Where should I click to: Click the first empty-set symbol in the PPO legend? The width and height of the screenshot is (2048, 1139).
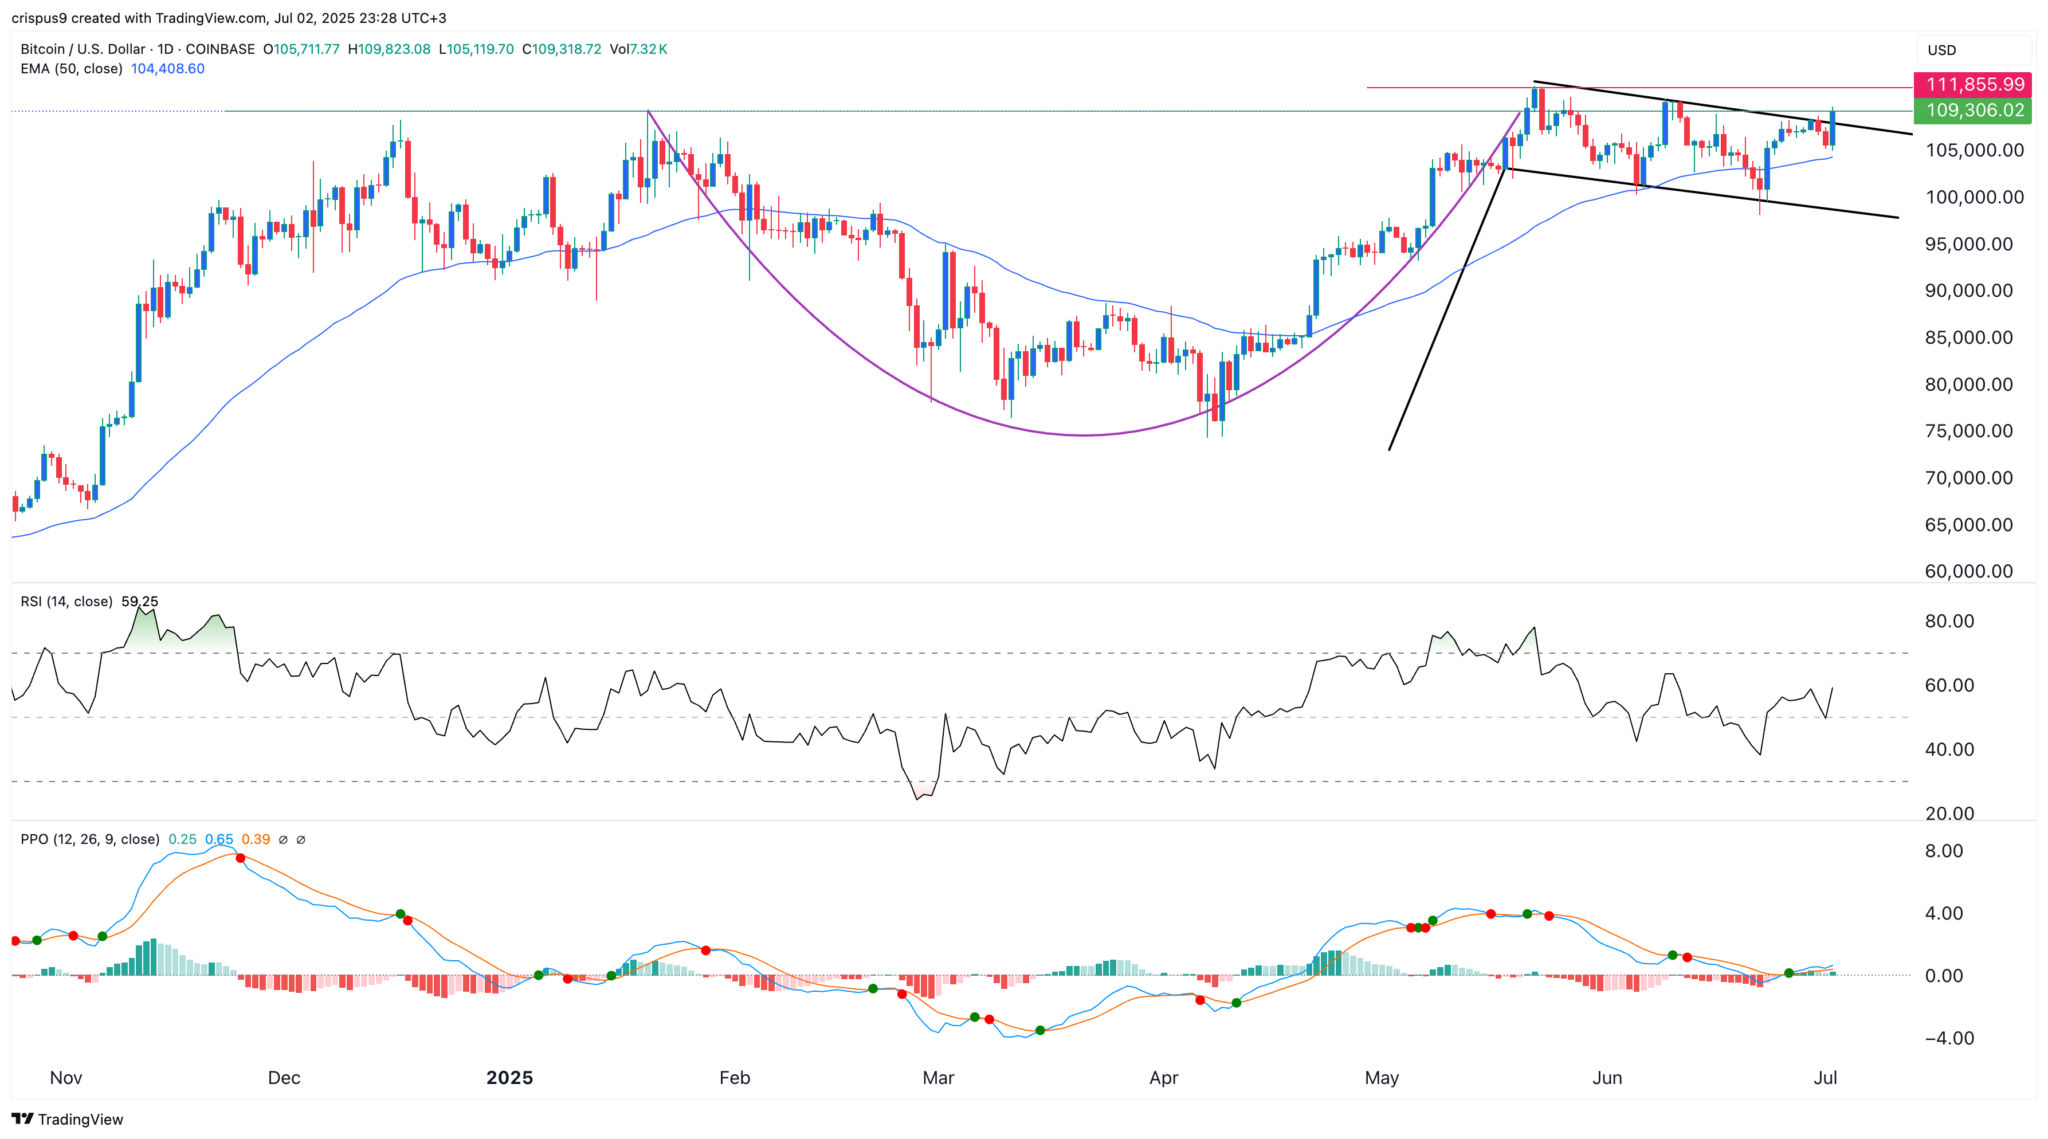[283, 840]
